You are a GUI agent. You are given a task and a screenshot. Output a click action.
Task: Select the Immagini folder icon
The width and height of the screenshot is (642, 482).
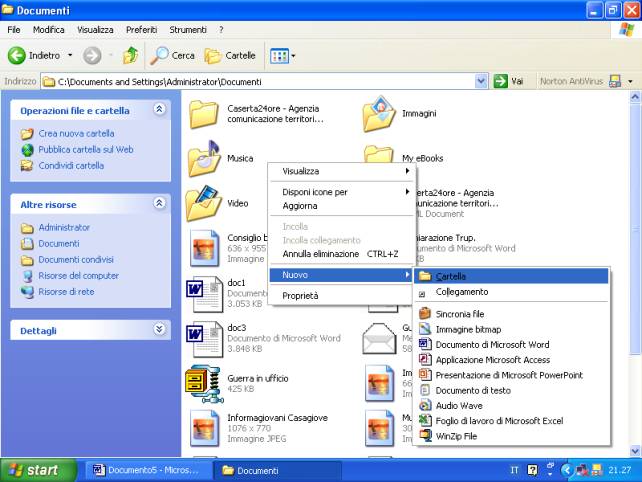pos(379,113)
